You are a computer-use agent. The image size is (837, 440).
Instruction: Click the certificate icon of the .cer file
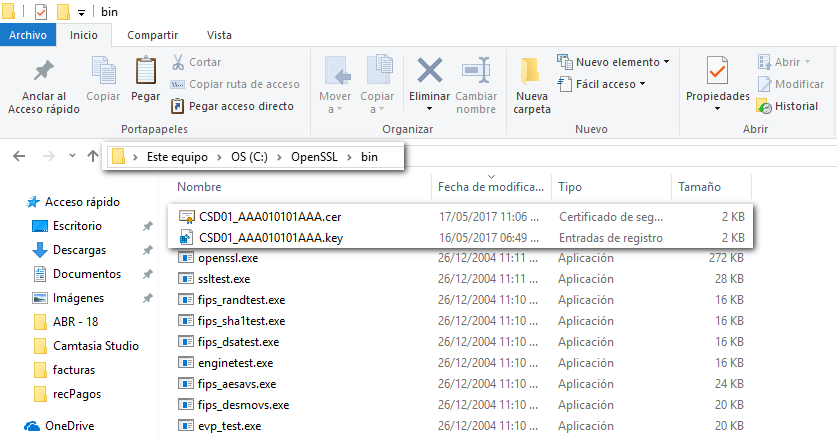click(186, 217)
